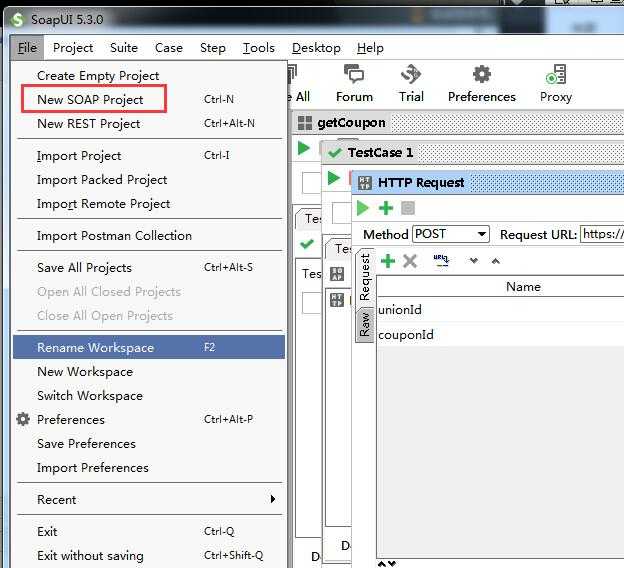Run the getCoupon test suite green arrow
The image size is (624, 568).
click(x=304, y=148)
